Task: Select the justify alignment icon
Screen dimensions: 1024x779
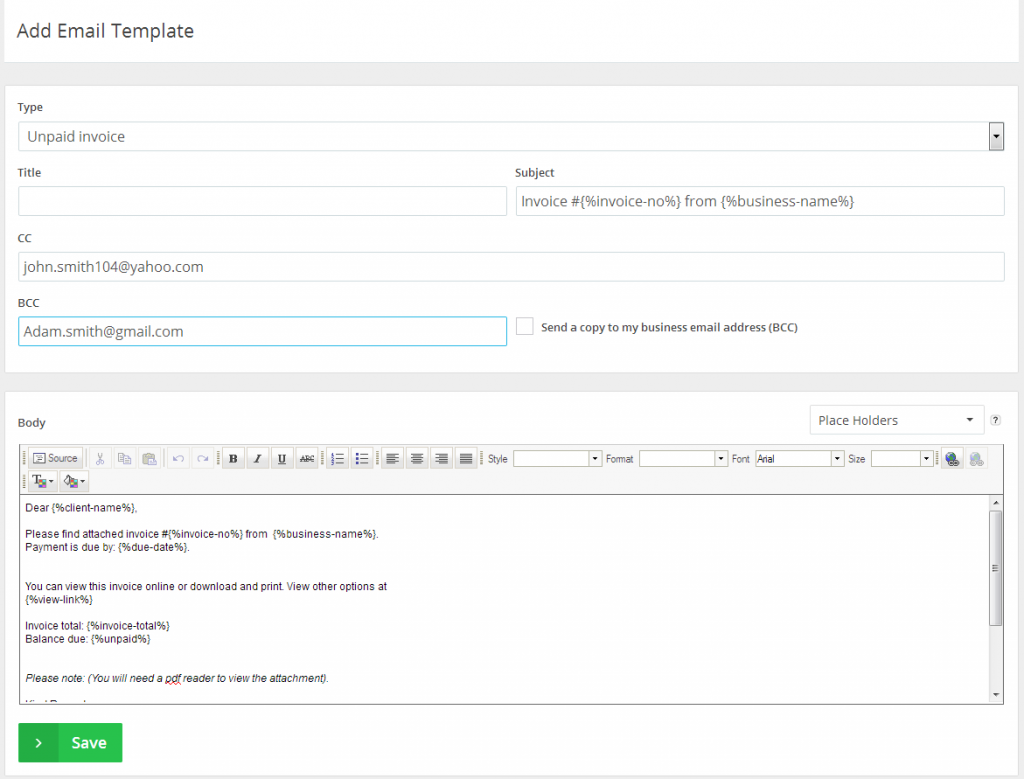Action: 465,458
